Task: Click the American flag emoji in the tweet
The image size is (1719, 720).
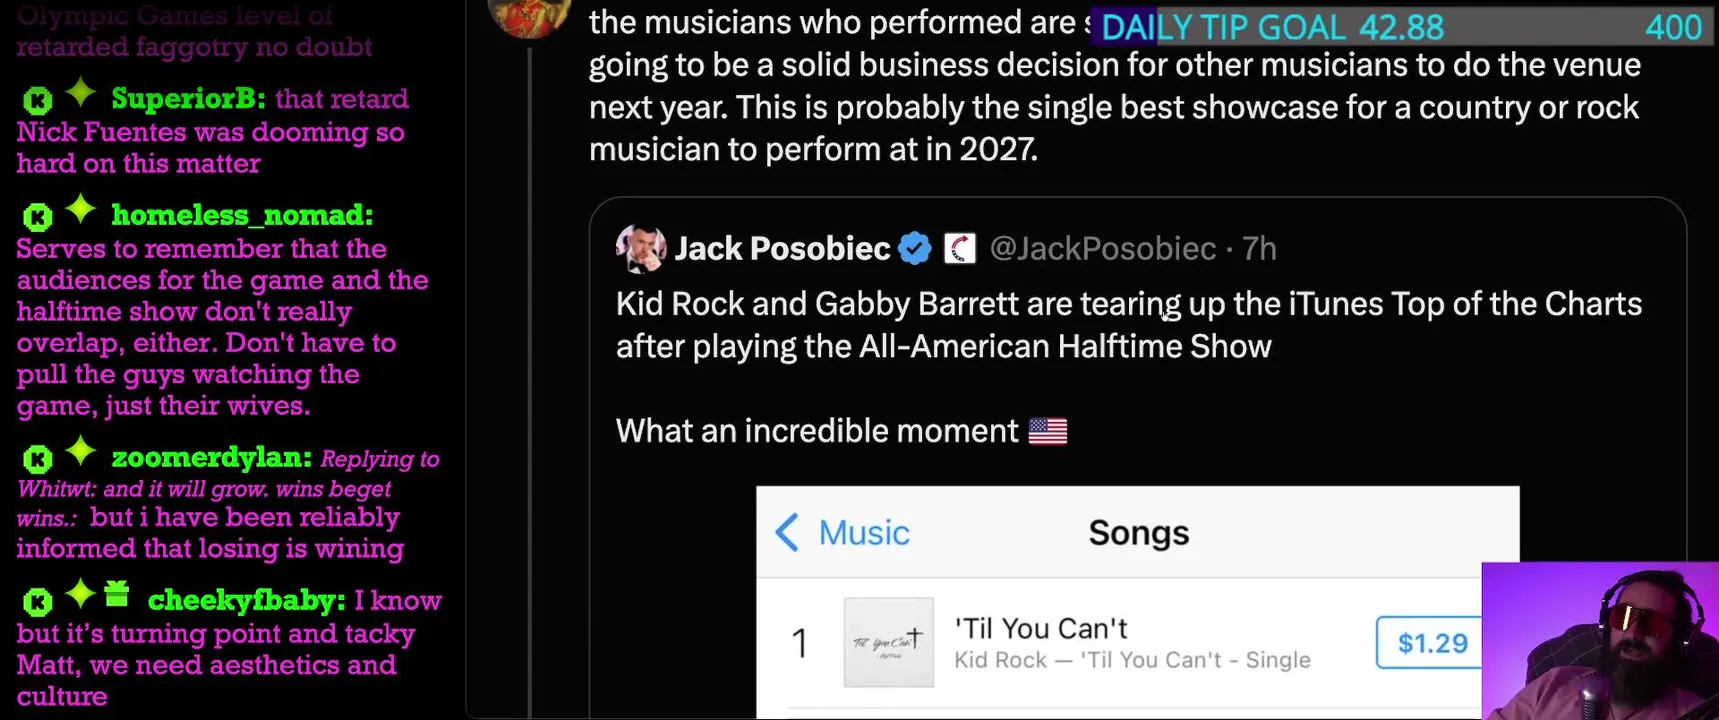Action: point(1047,431)
